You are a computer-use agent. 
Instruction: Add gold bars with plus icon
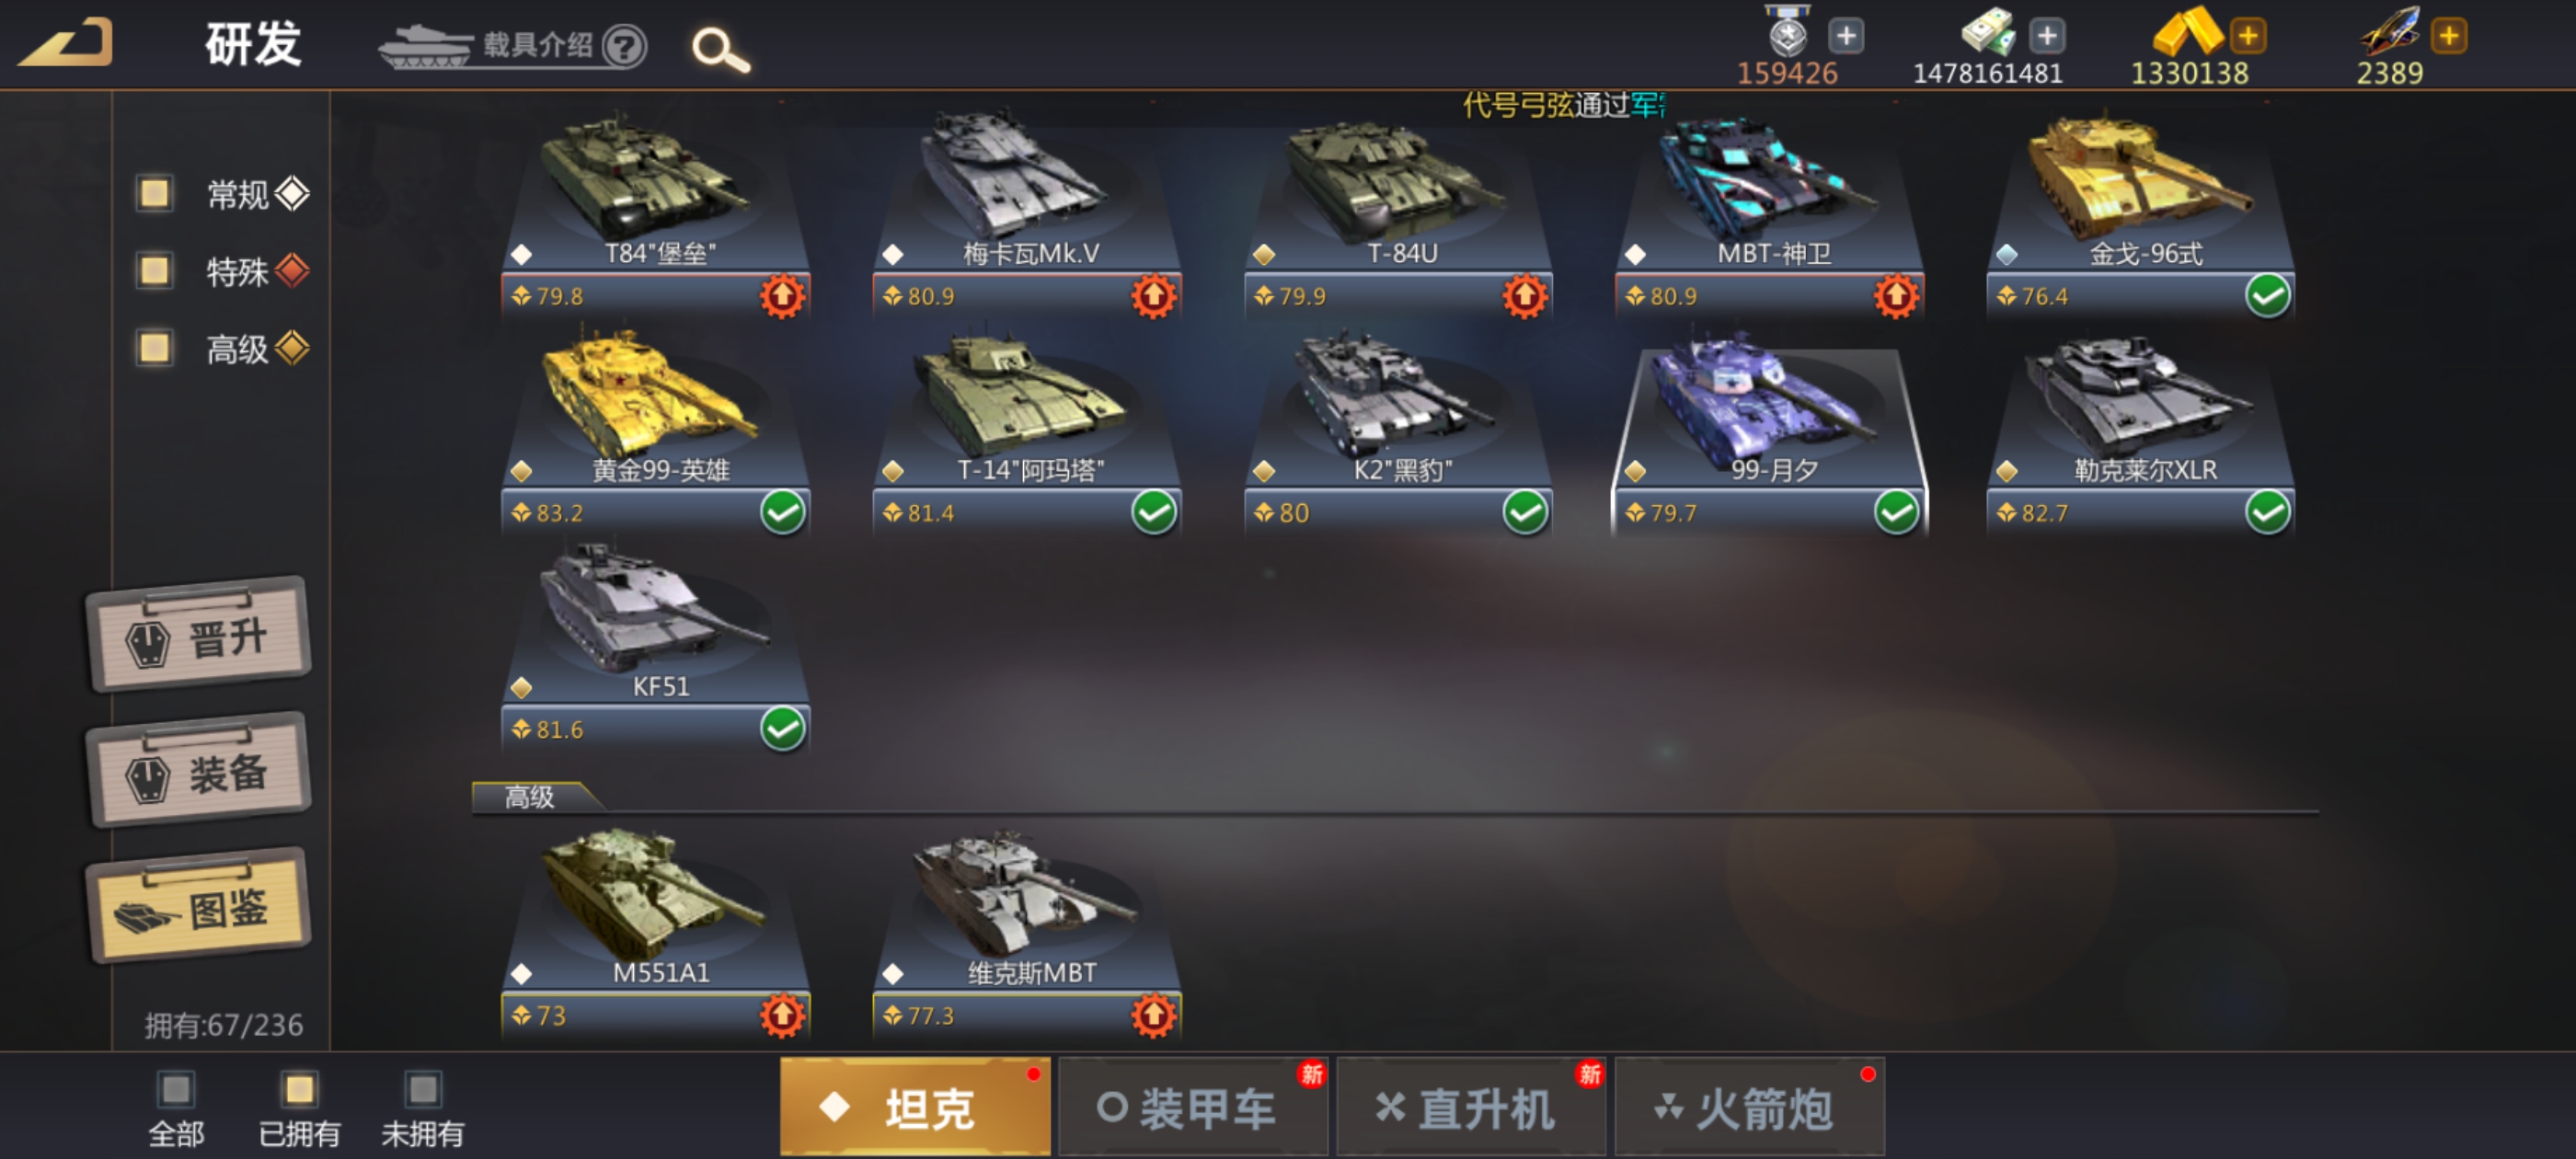click(2247, 36)
